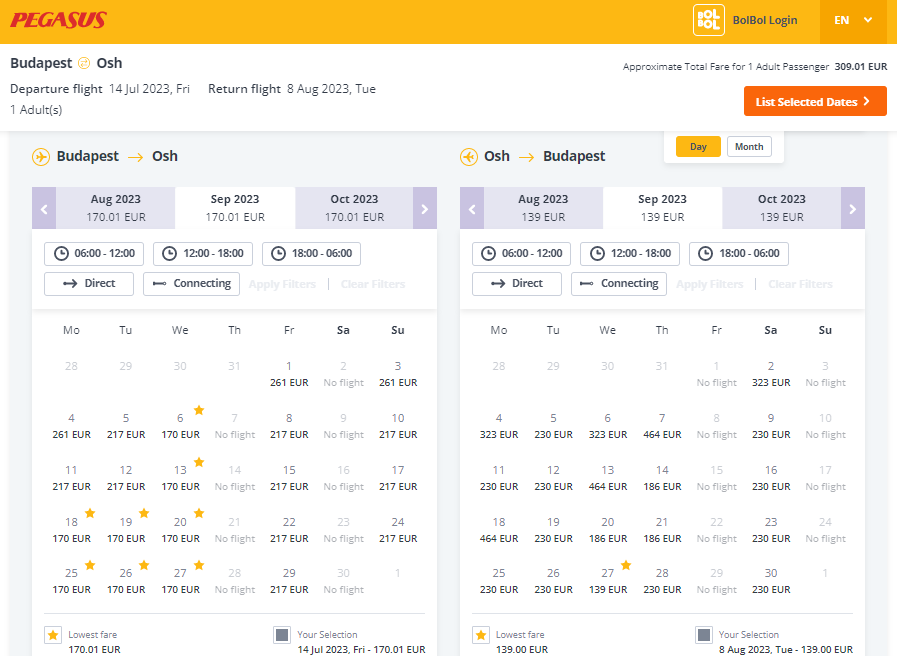This screenshot has height=656, width=897.
Task: Pick 18 Sep return for 464 EUR
Action: click(x=499, y=530)
